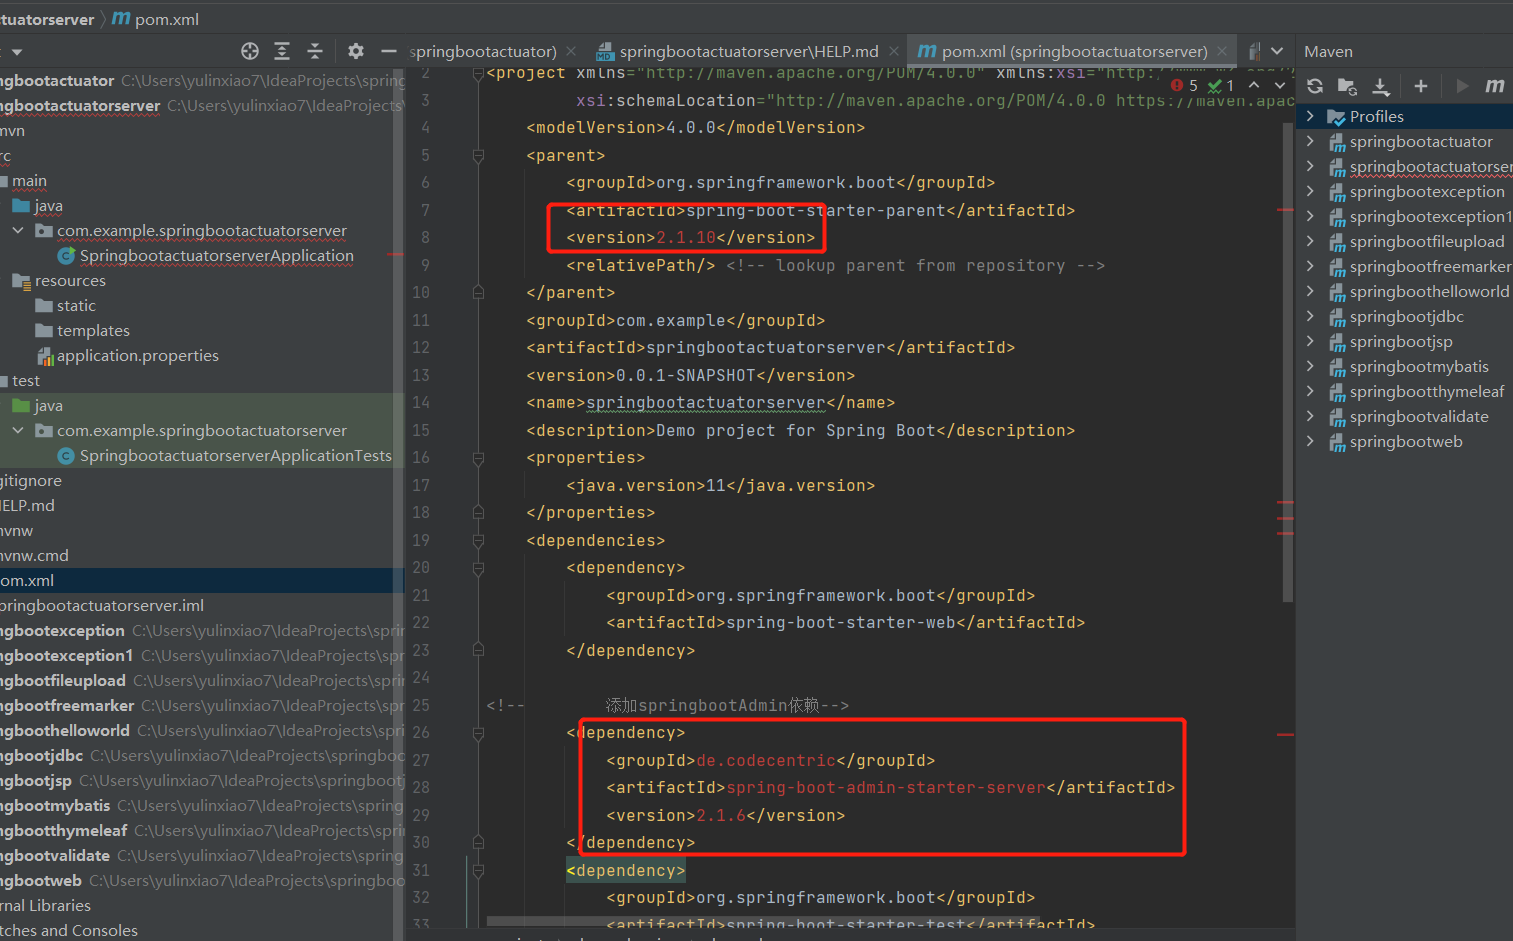
Task: Select the static resources folder
Action: [76, 305]
